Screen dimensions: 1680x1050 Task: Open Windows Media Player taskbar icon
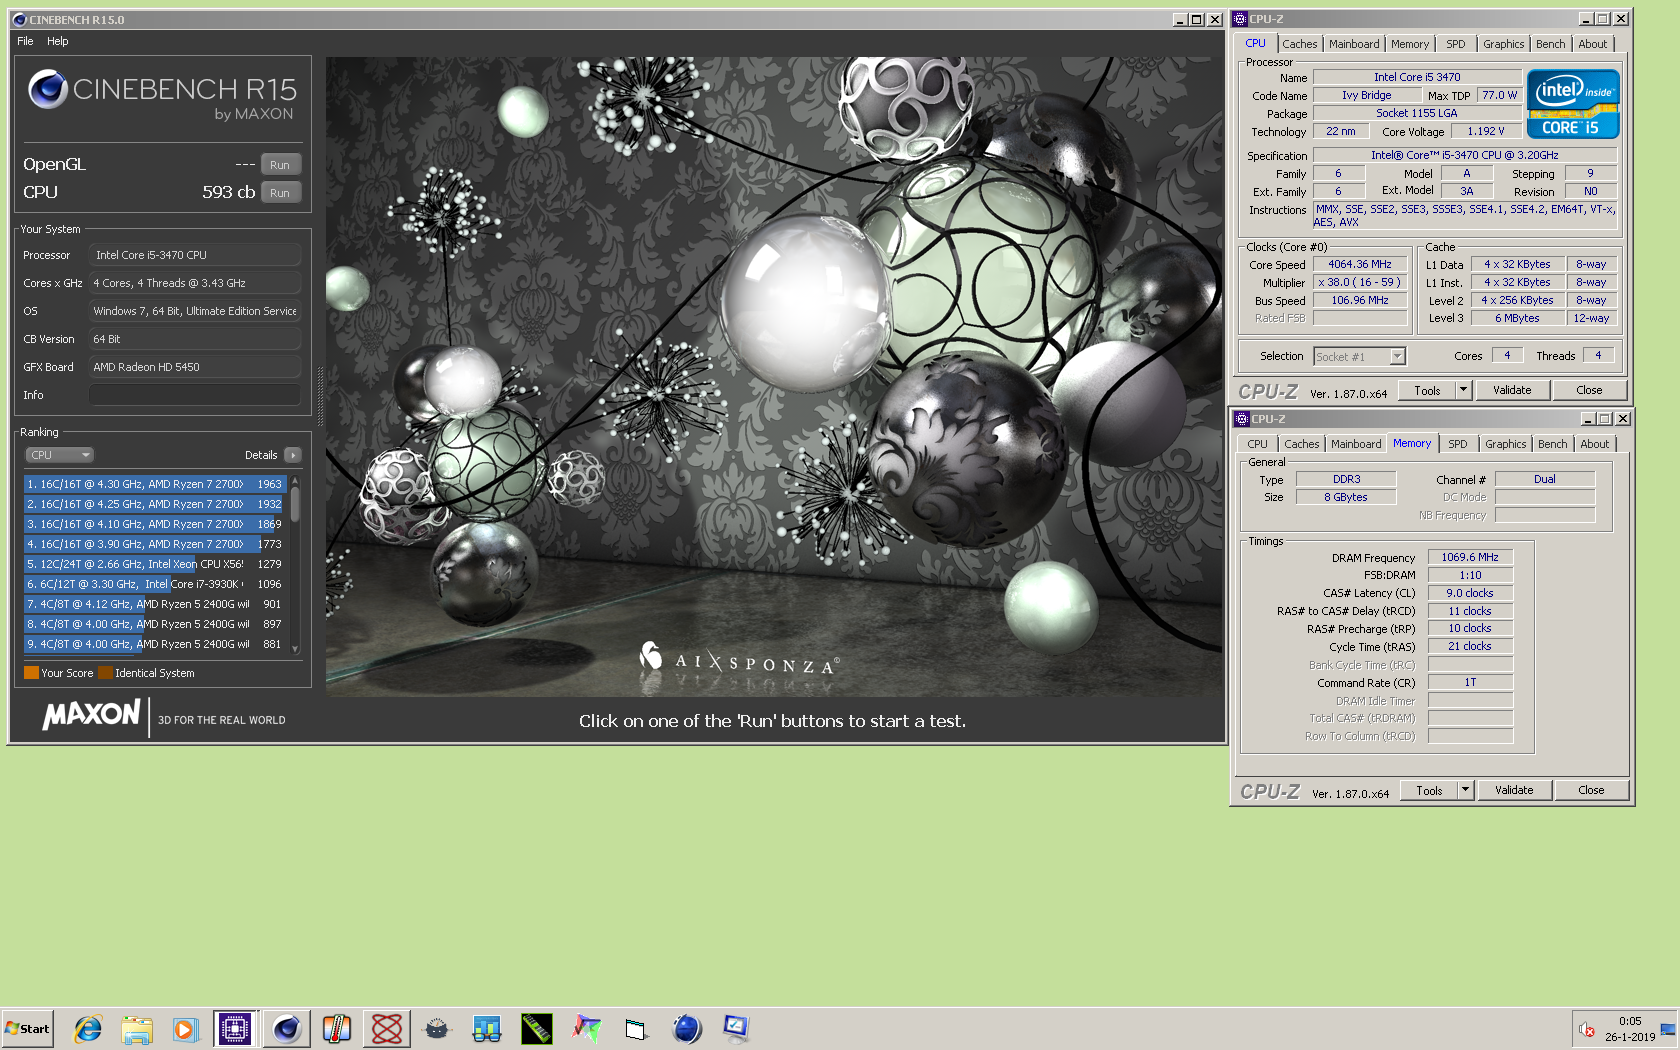(185, 1029)
